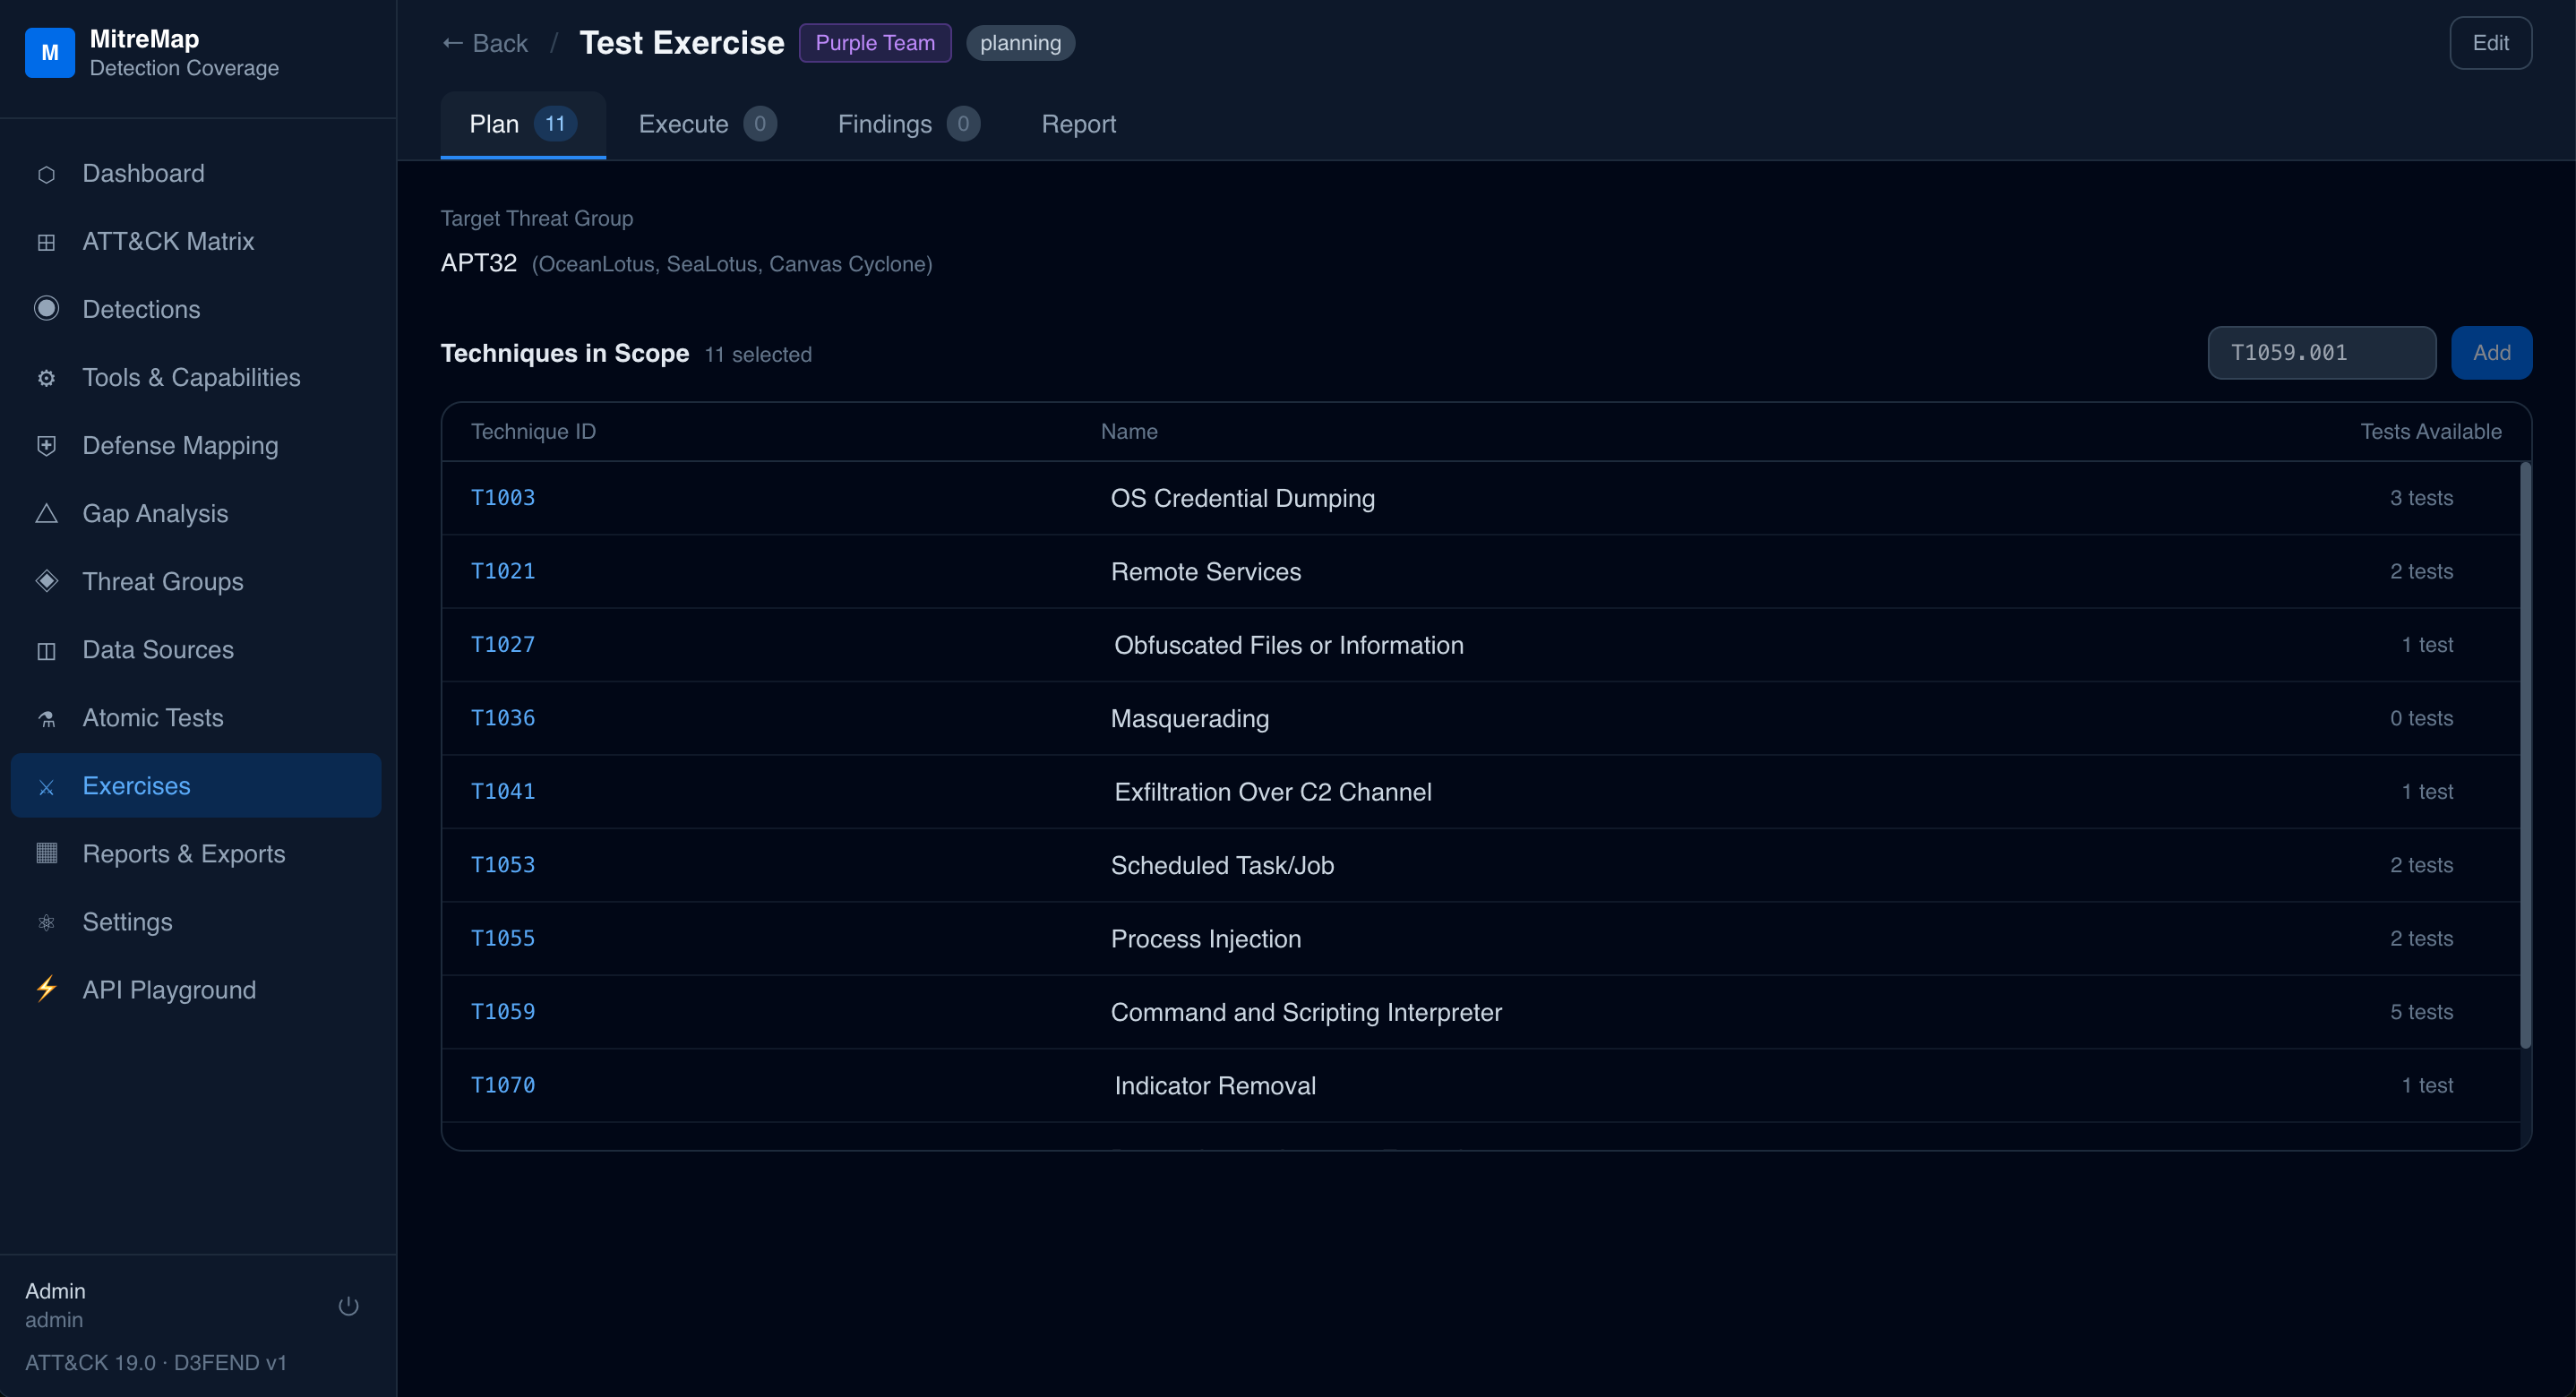Click the Indicator Removal name cell
2576x1397 pixels.
pos(1214,1086)
